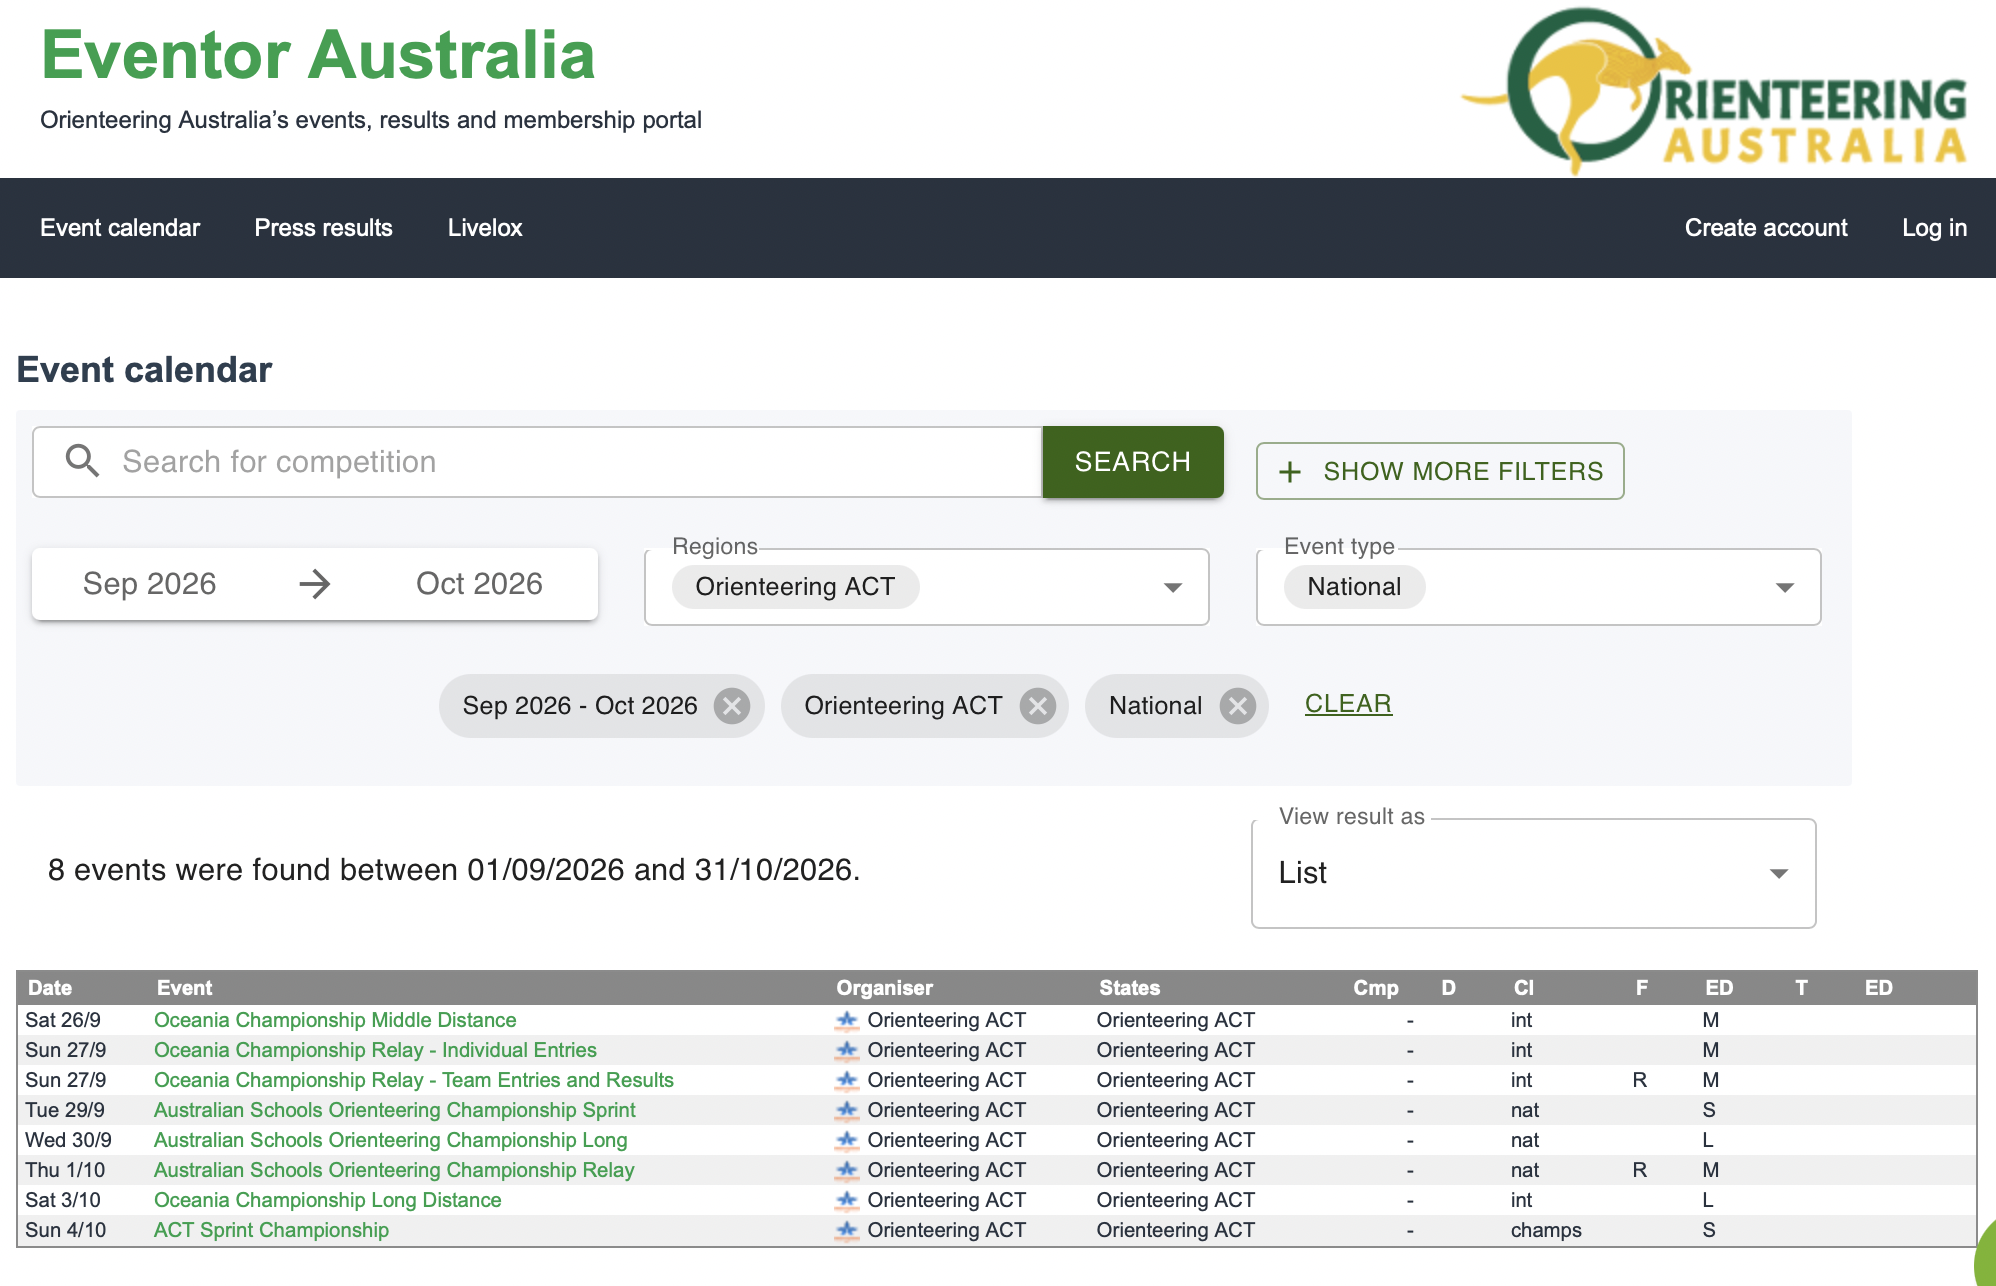Image resolution: width=1996 pixels, height=1286 pixels.
Task: Click the organiser icon on the ACT Sprint Championship row
Action: (847, 1230)
